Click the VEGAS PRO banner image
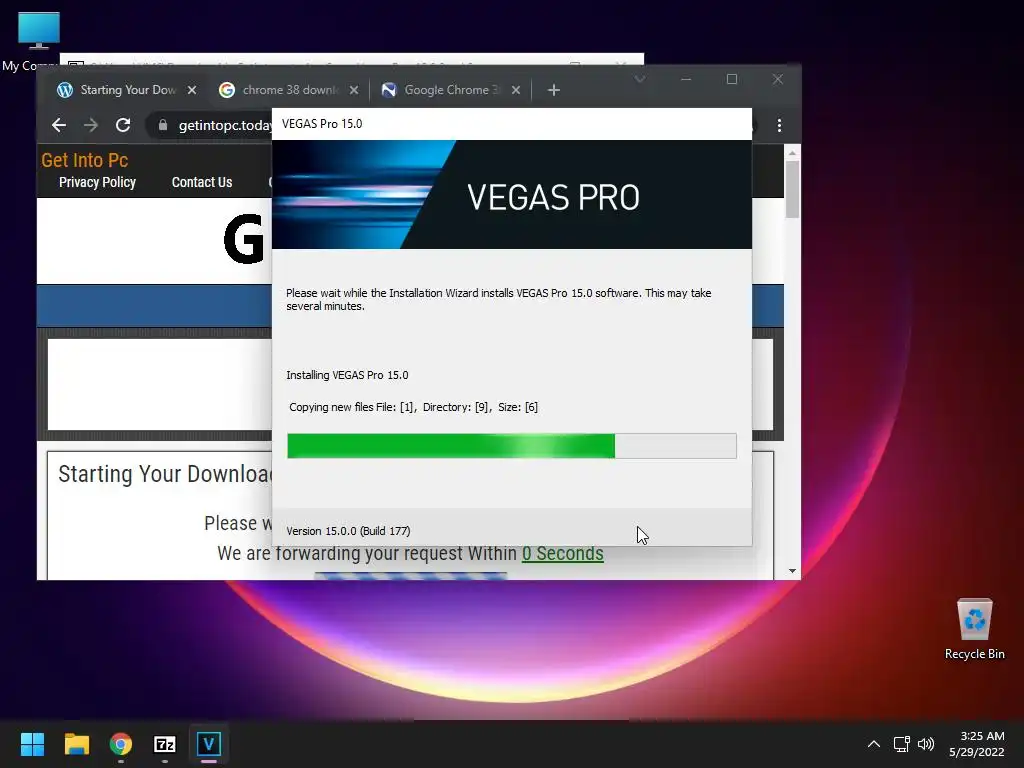1024x768 pixels. pos(512,195)
